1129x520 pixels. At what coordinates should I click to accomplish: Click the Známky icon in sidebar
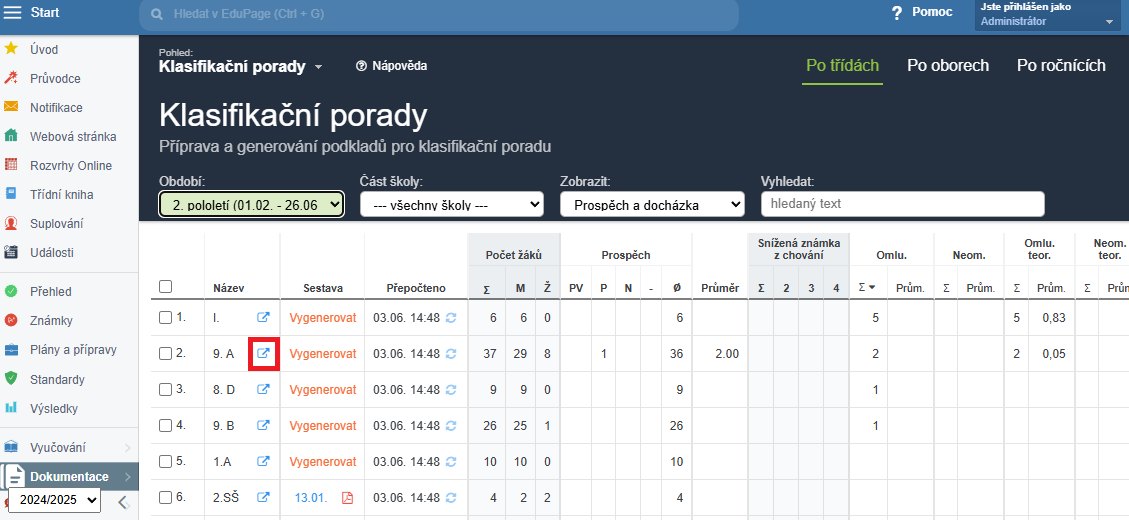coord(12,321)
